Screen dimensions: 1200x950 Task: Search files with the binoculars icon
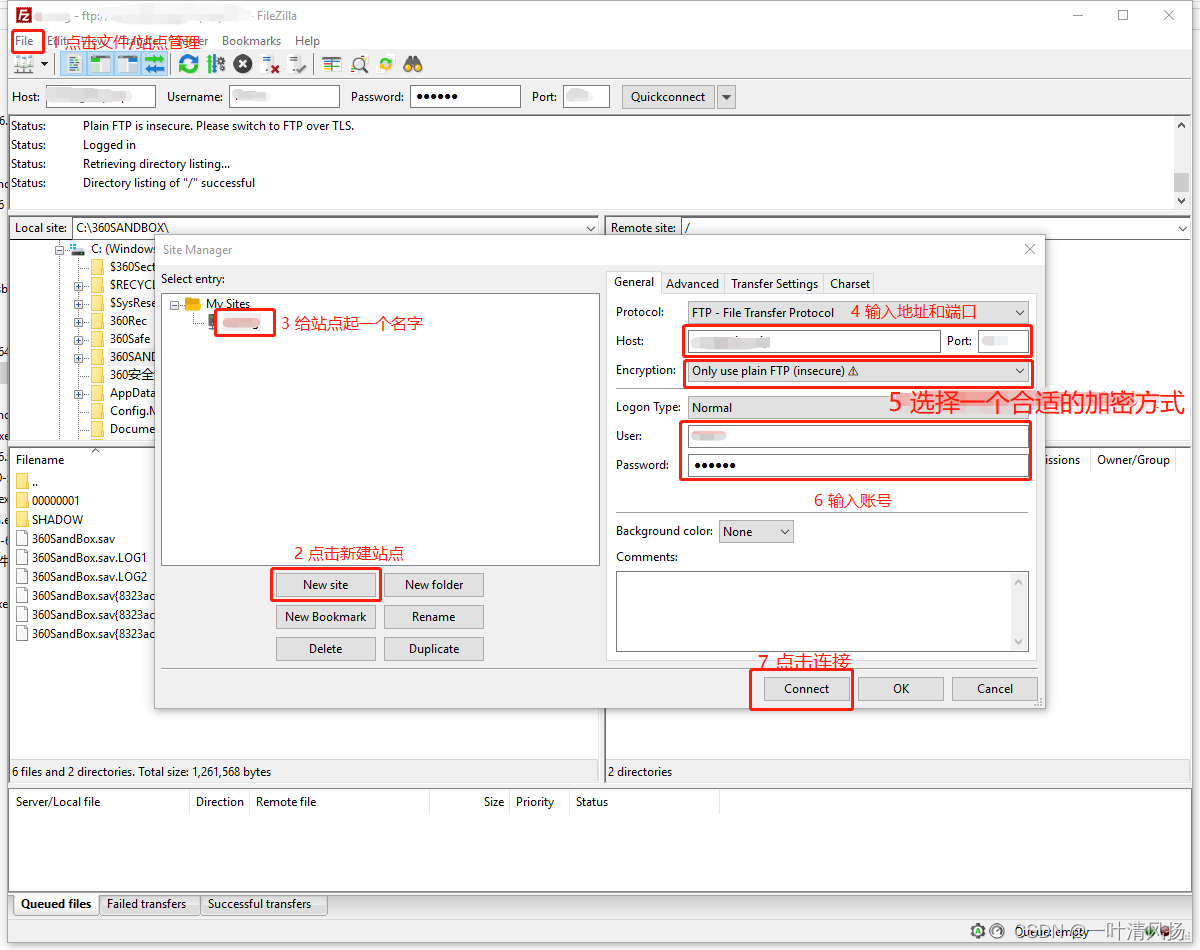point(413,64)
